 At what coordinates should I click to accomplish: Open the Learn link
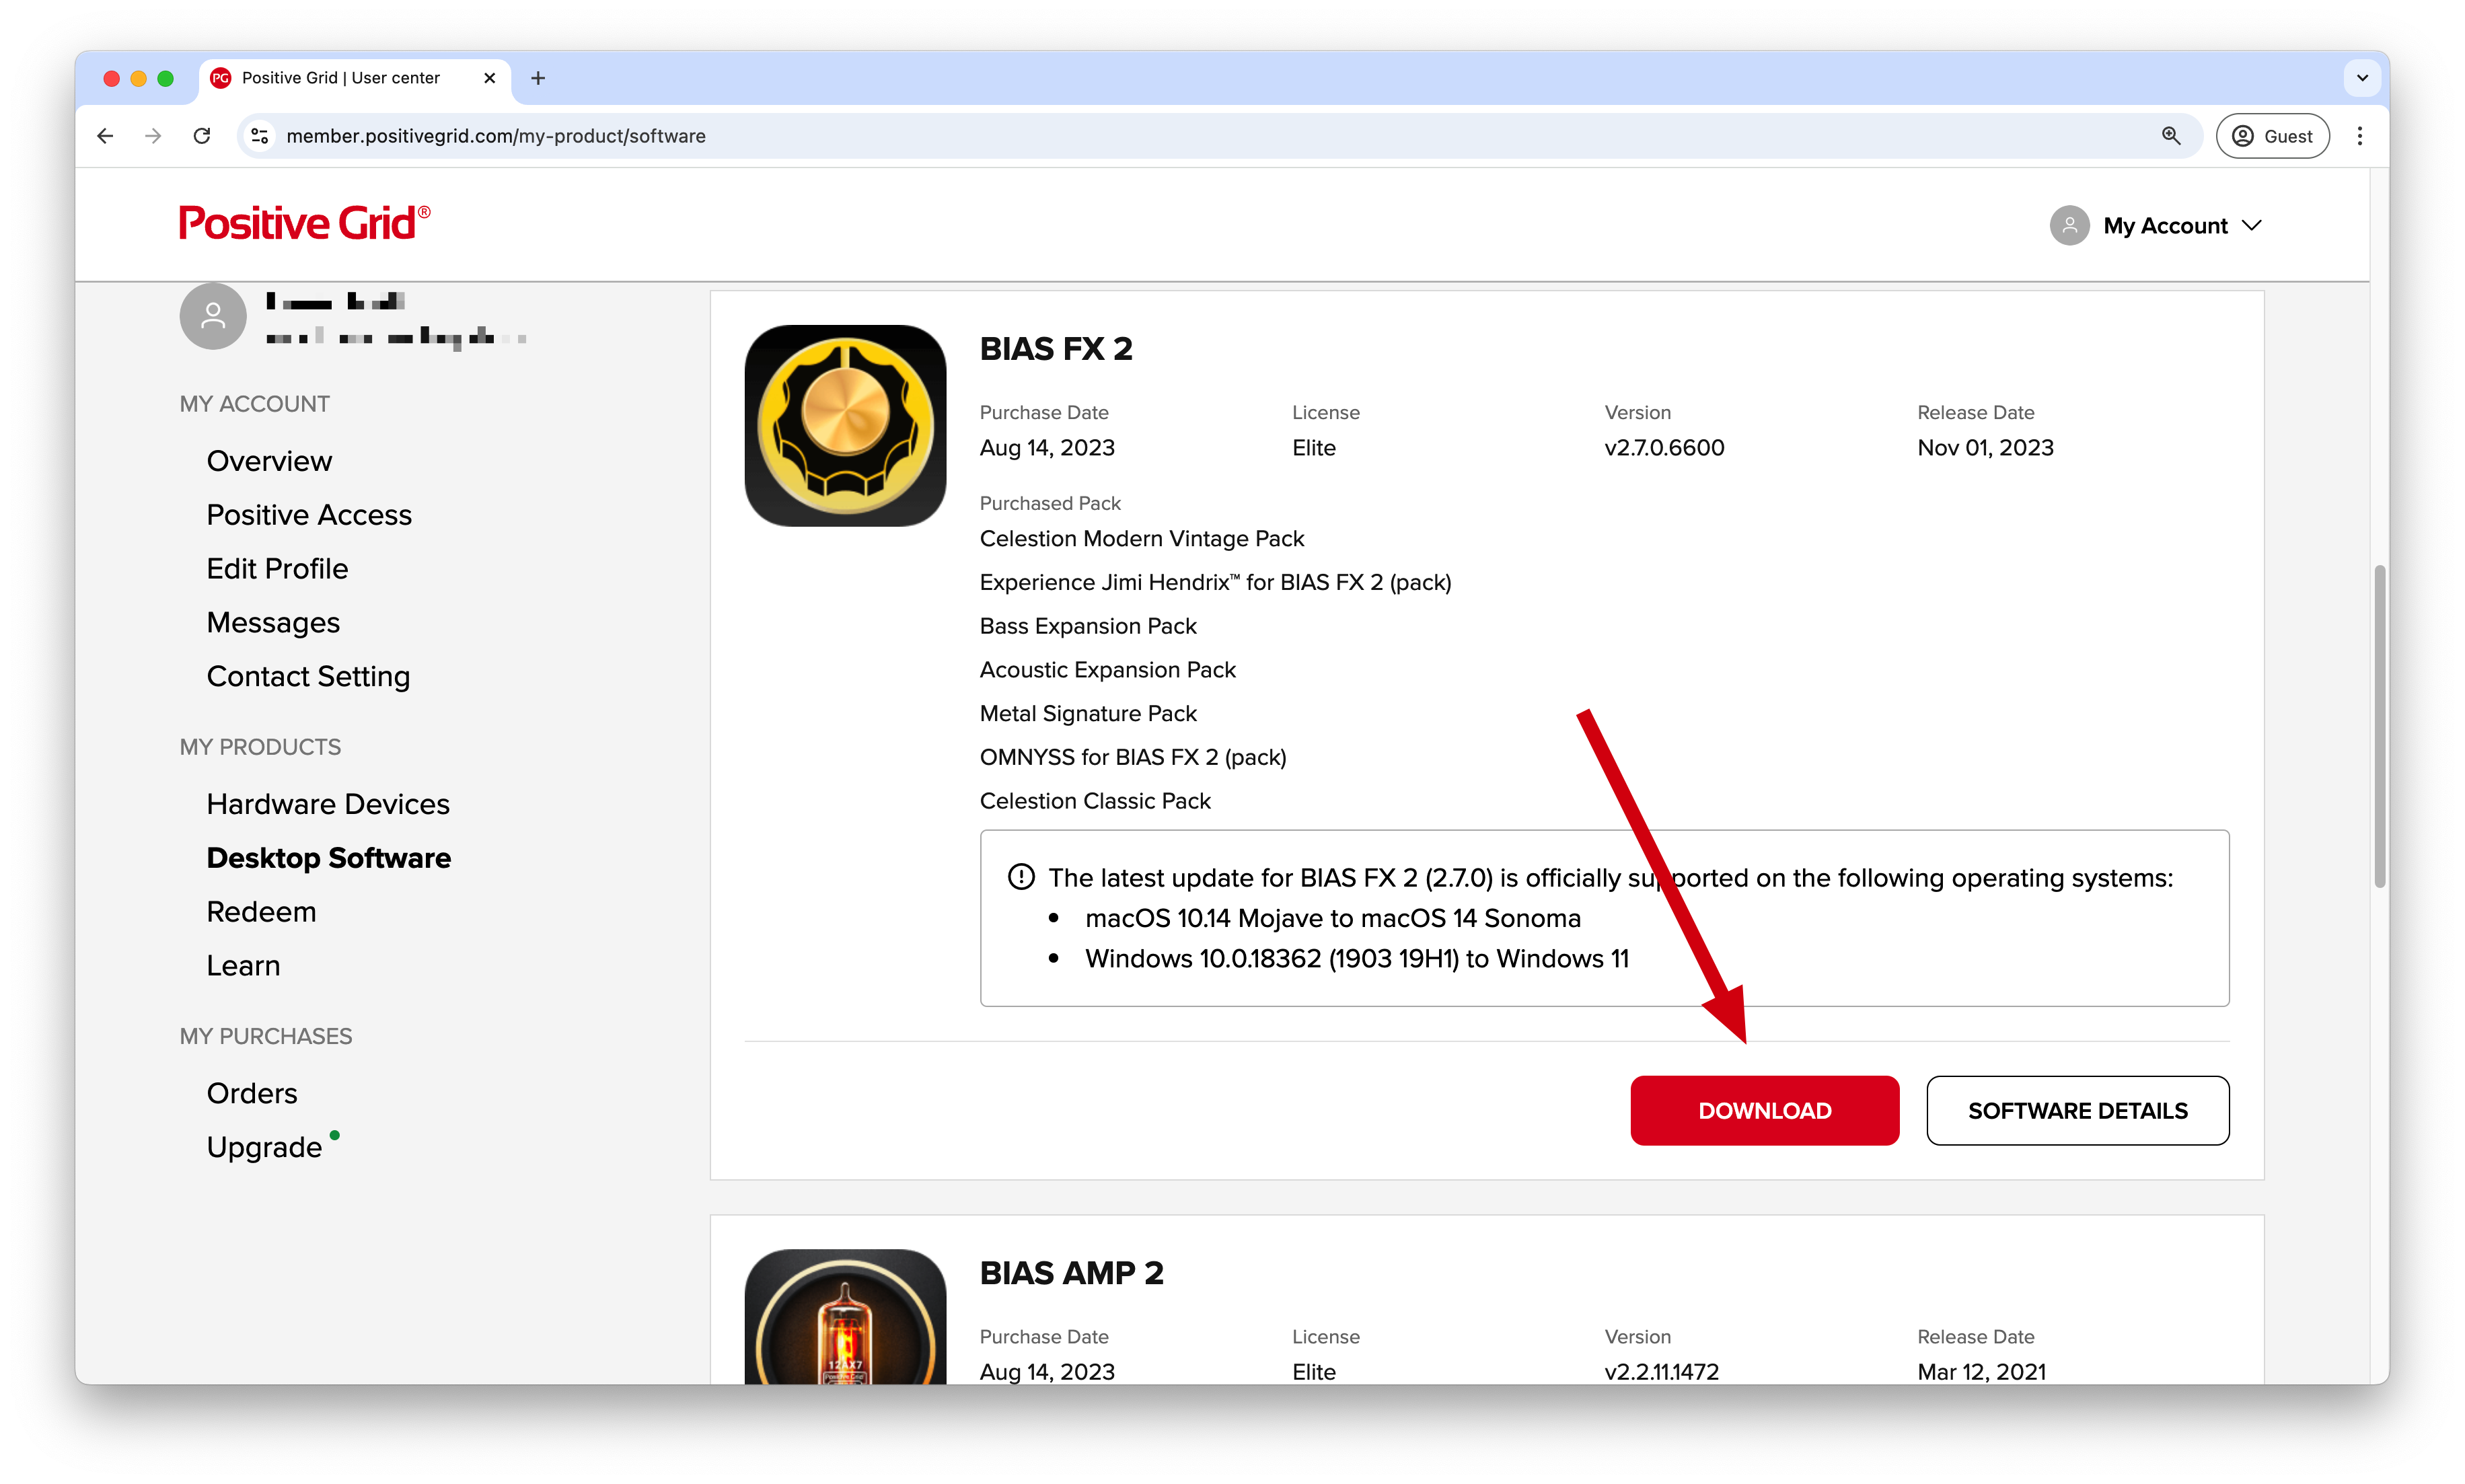[243, 966]
